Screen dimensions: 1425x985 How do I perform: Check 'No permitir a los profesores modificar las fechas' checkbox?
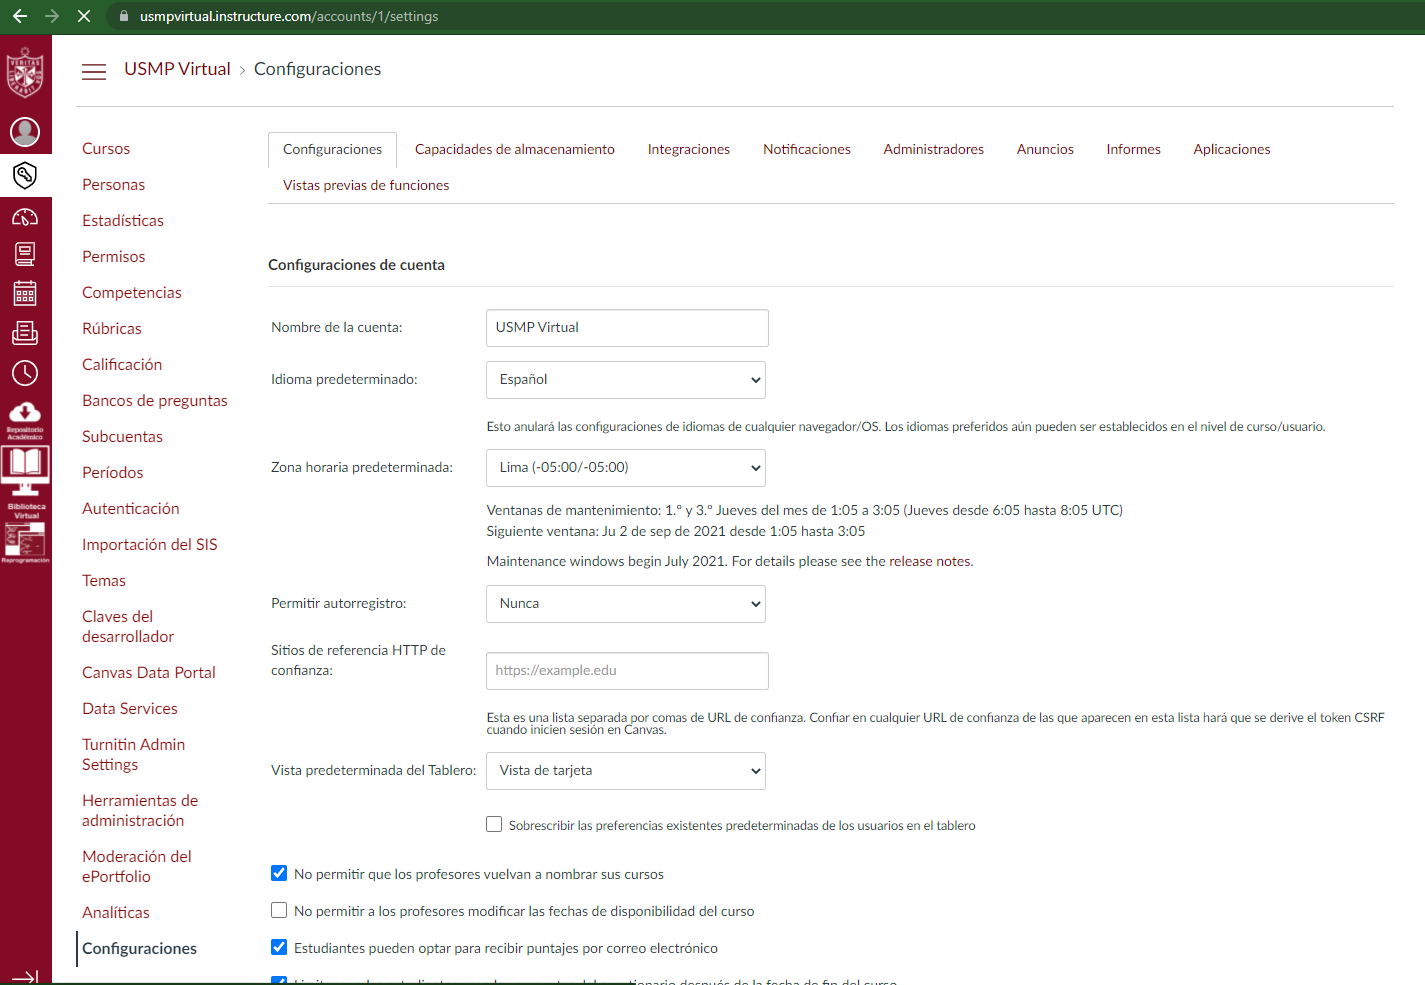pyautogui.click(x=279, y=910)
